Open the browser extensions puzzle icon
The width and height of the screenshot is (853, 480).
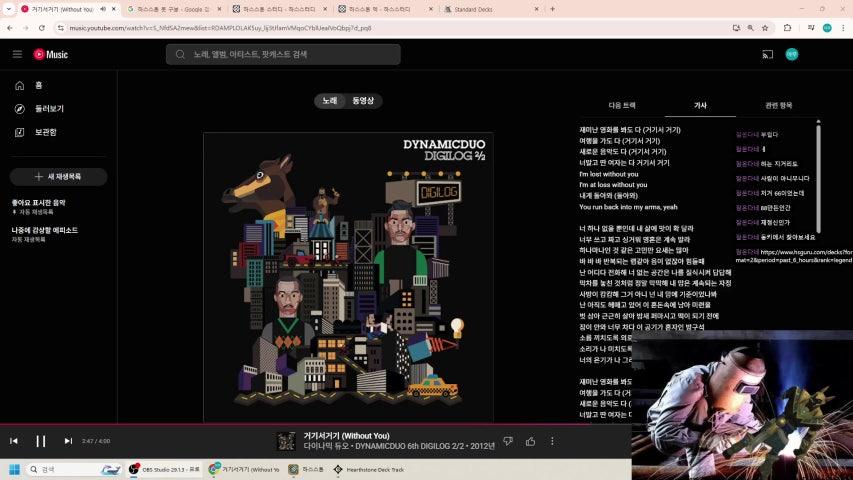pos(787,28)
